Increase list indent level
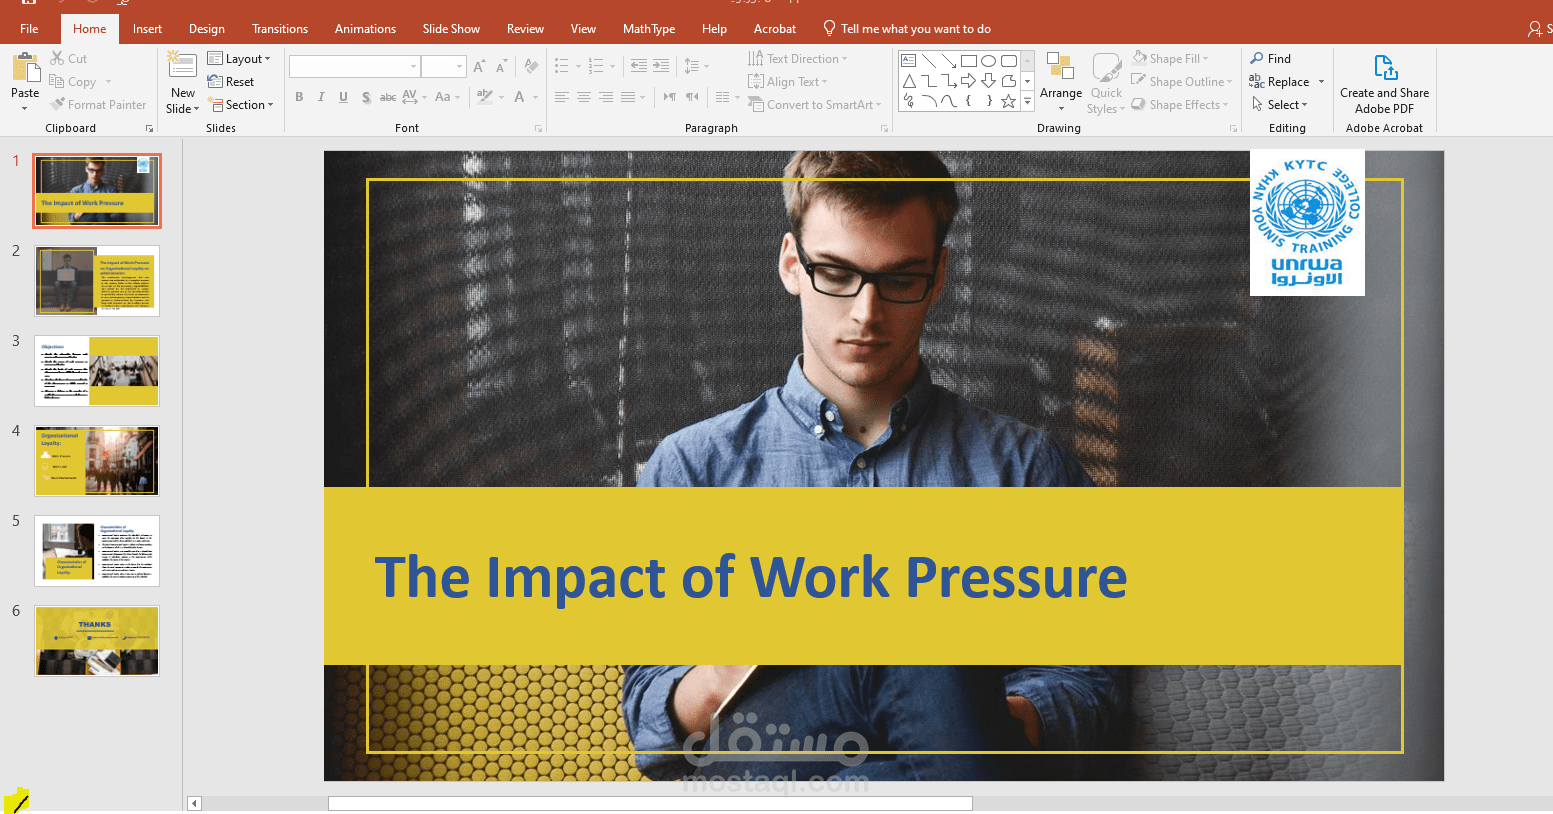 [x=661, y=66]
